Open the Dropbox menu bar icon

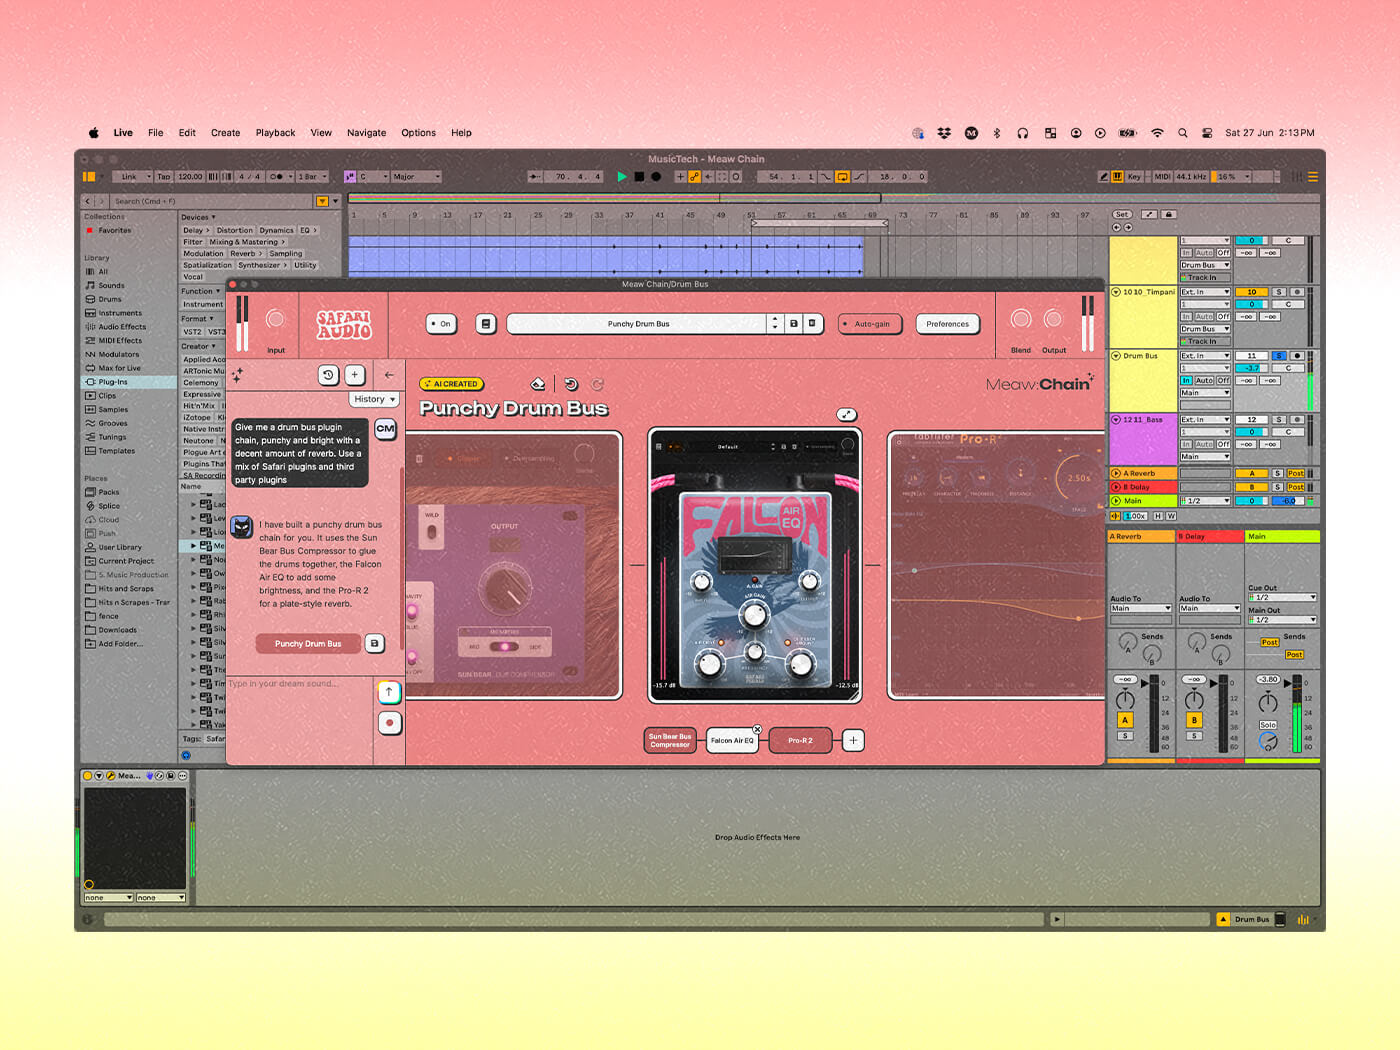(944, 133)
